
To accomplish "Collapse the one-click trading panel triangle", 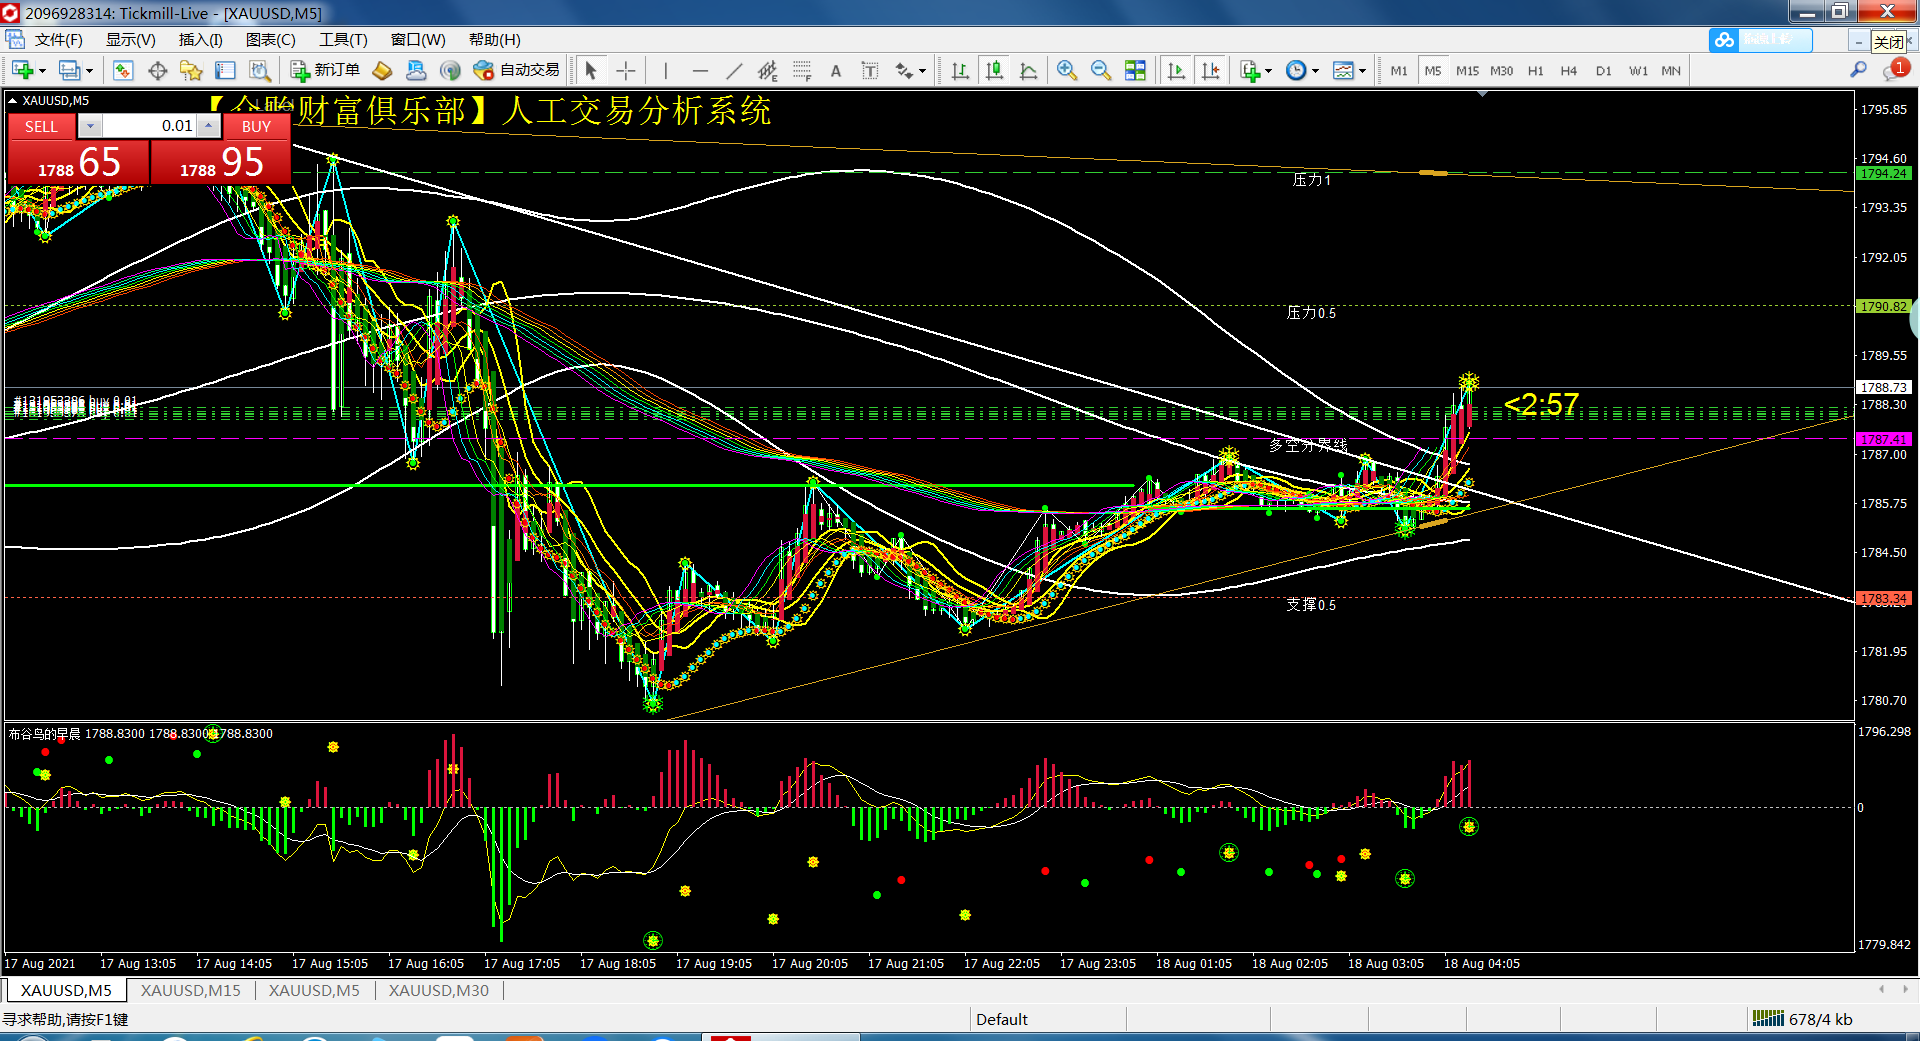I will point(12,100).
